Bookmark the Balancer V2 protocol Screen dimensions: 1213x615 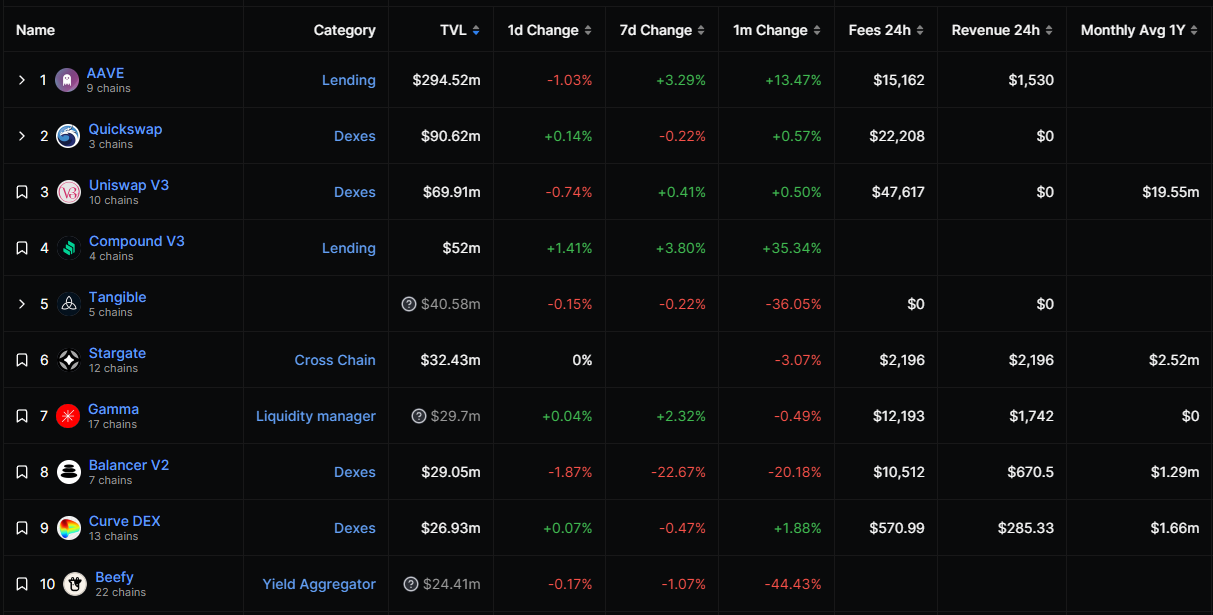22,472
